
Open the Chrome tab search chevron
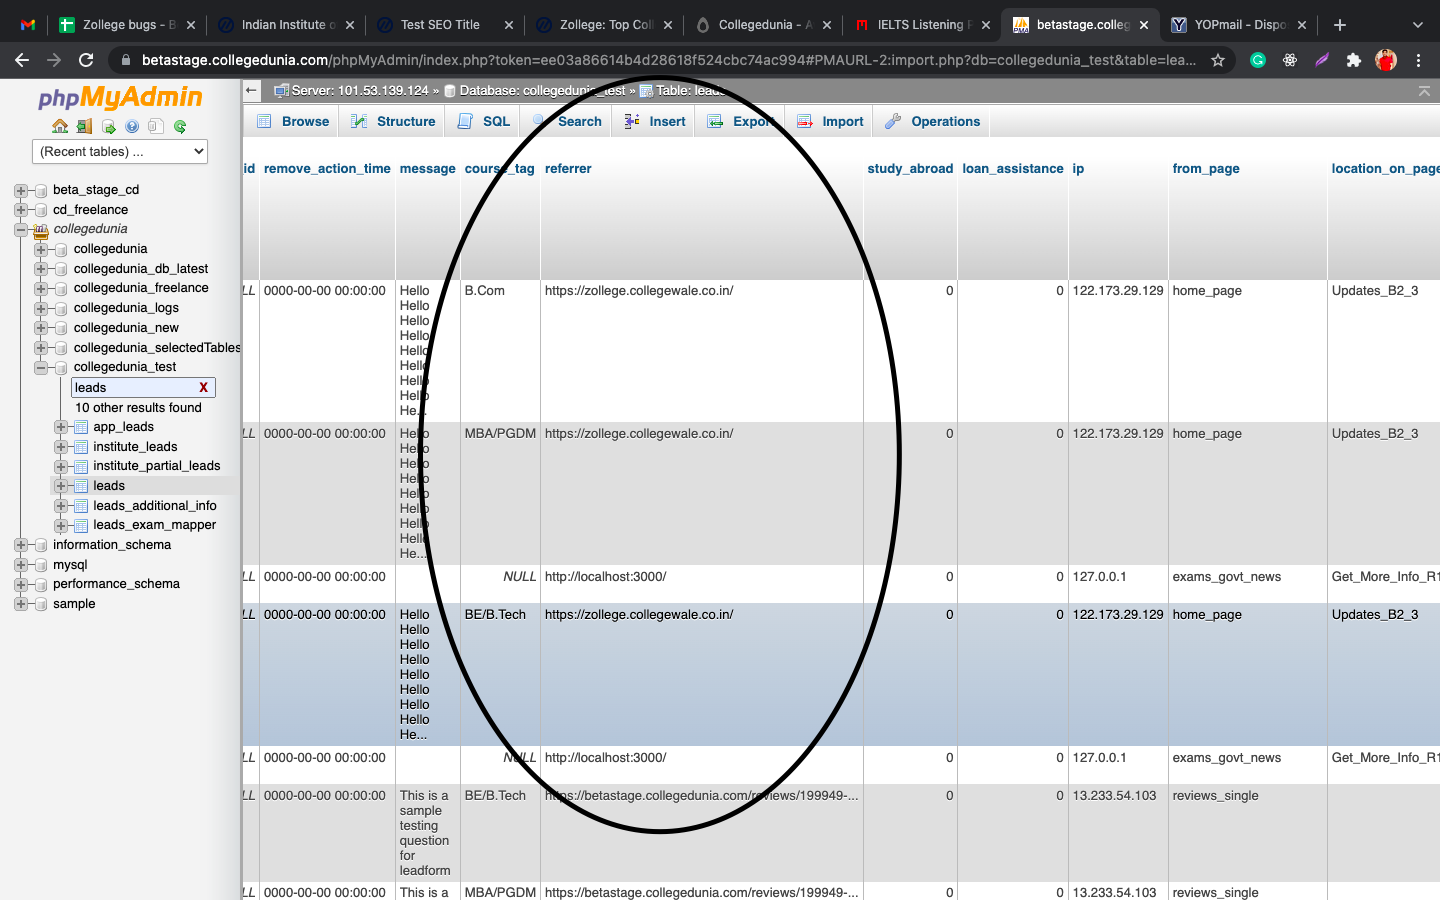1417,25
